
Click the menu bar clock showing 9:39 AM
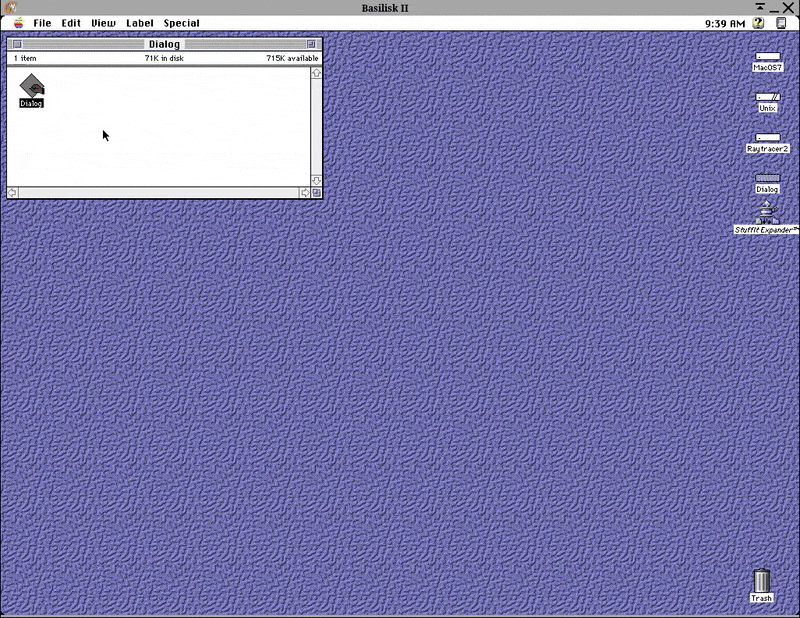coord(725,23)
